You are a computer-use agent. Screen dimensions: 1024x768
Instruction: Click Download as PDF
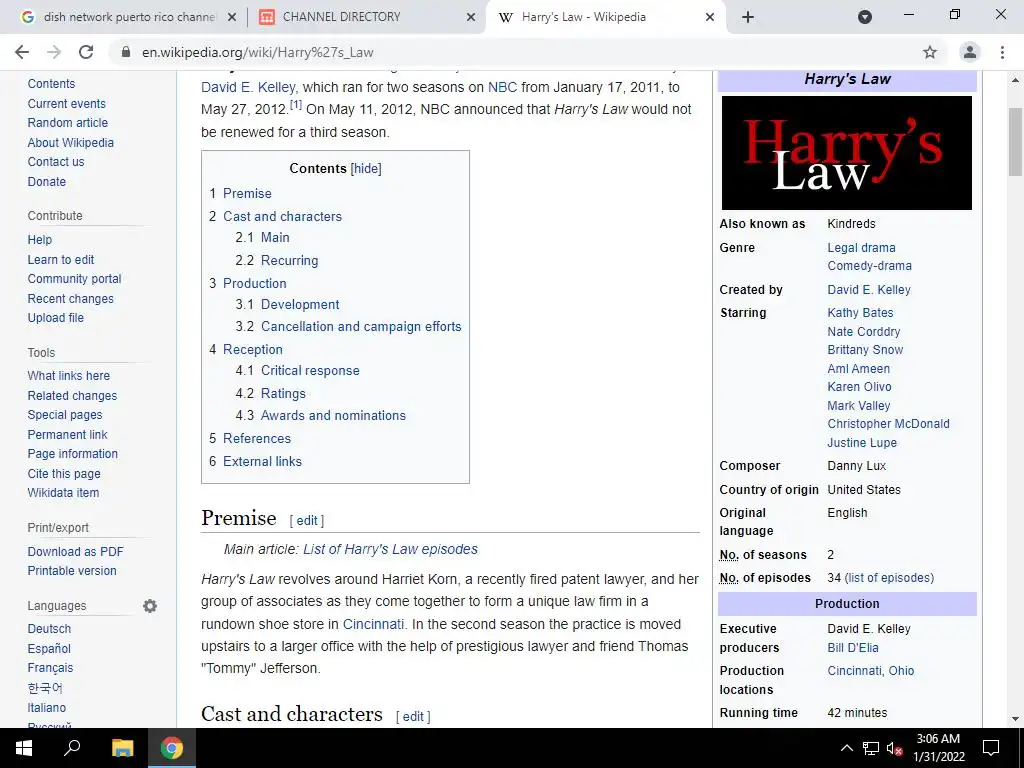pos(75,552)
